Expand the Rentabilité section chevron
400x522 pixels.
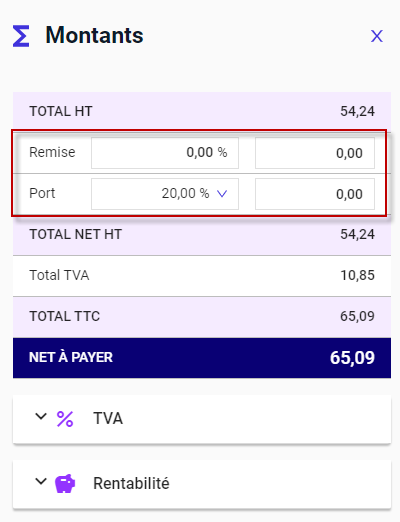click(x=41, y=481)
